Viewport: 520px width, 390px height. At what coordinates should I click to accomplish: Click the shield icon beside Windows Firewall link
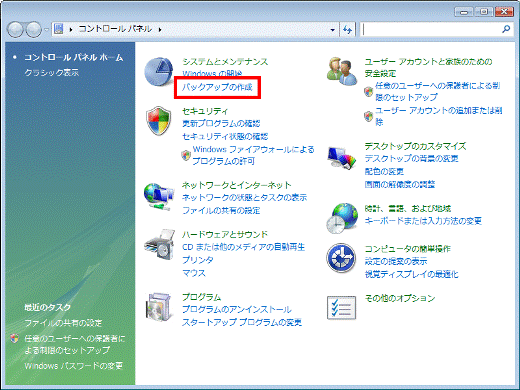coord(186,155)
